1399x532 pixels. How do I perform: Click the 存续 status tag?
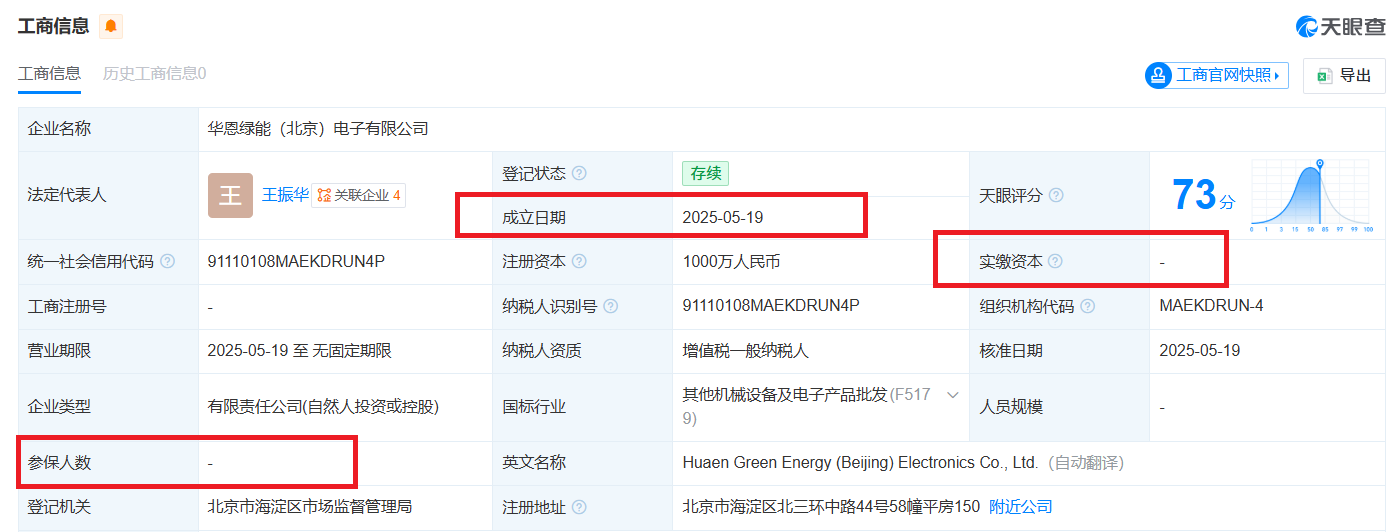(705, 173)
